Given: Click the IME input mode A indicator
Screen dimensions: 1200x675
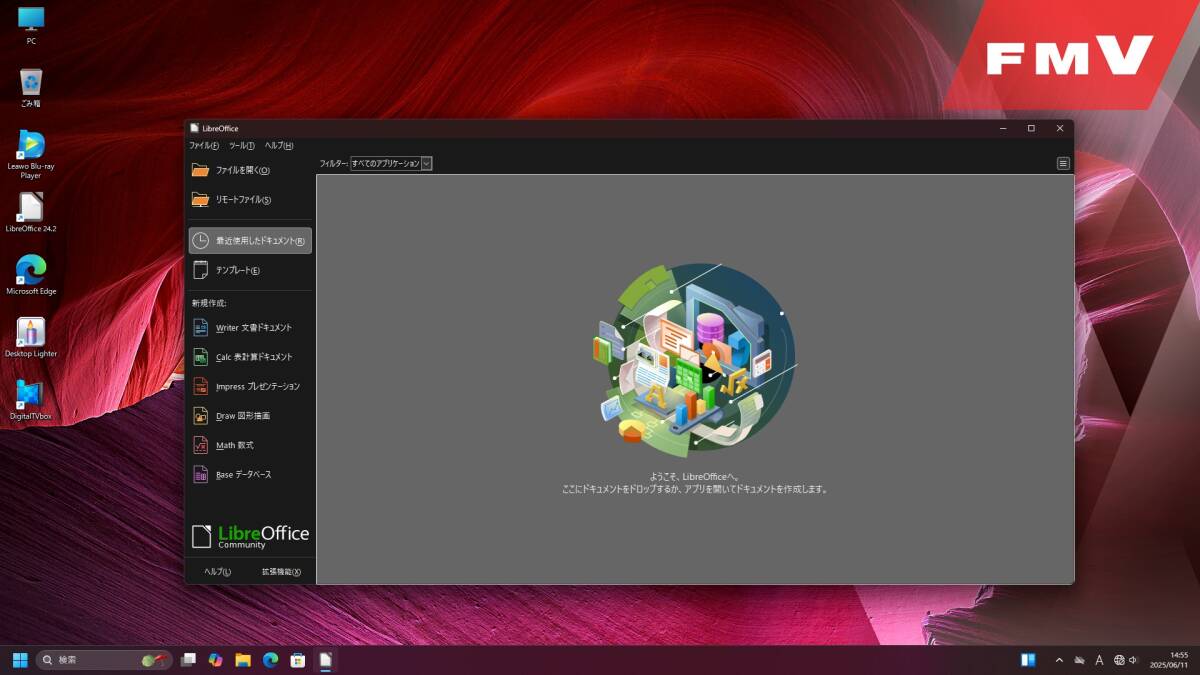Looking at the screenshot, I should click(1099, 660).
